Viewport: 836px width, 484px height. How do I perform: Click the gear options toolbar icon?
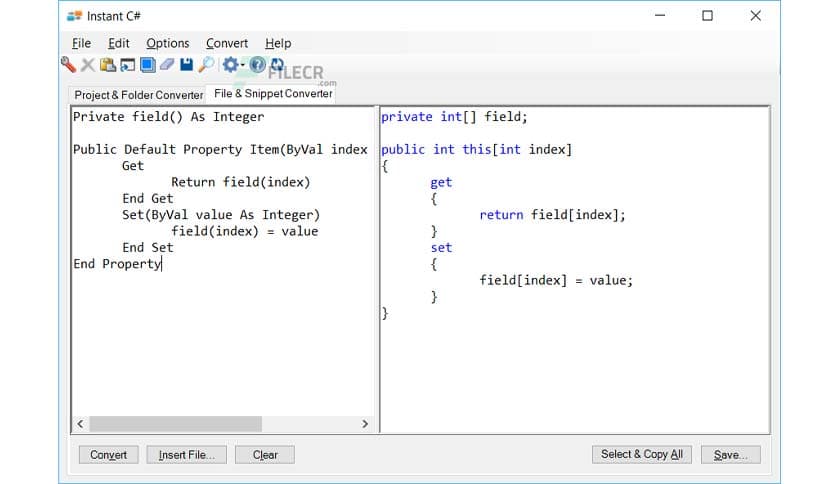click(230, 65)
